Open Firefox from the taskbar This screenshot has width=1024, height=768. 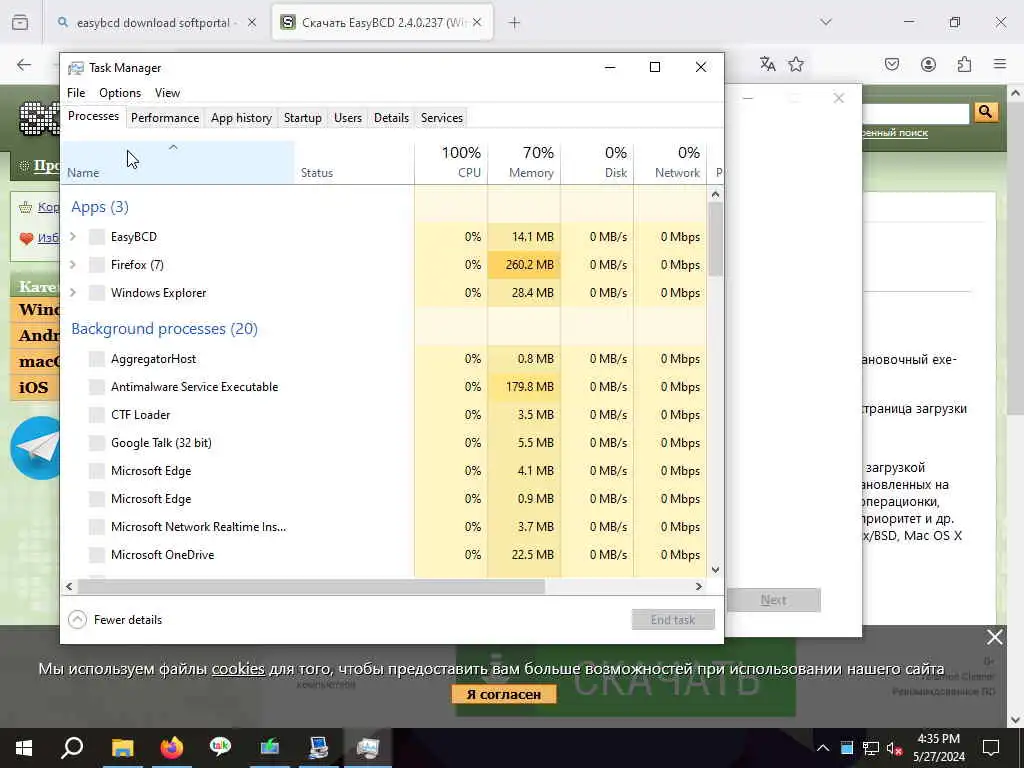[x=171, y=748]
